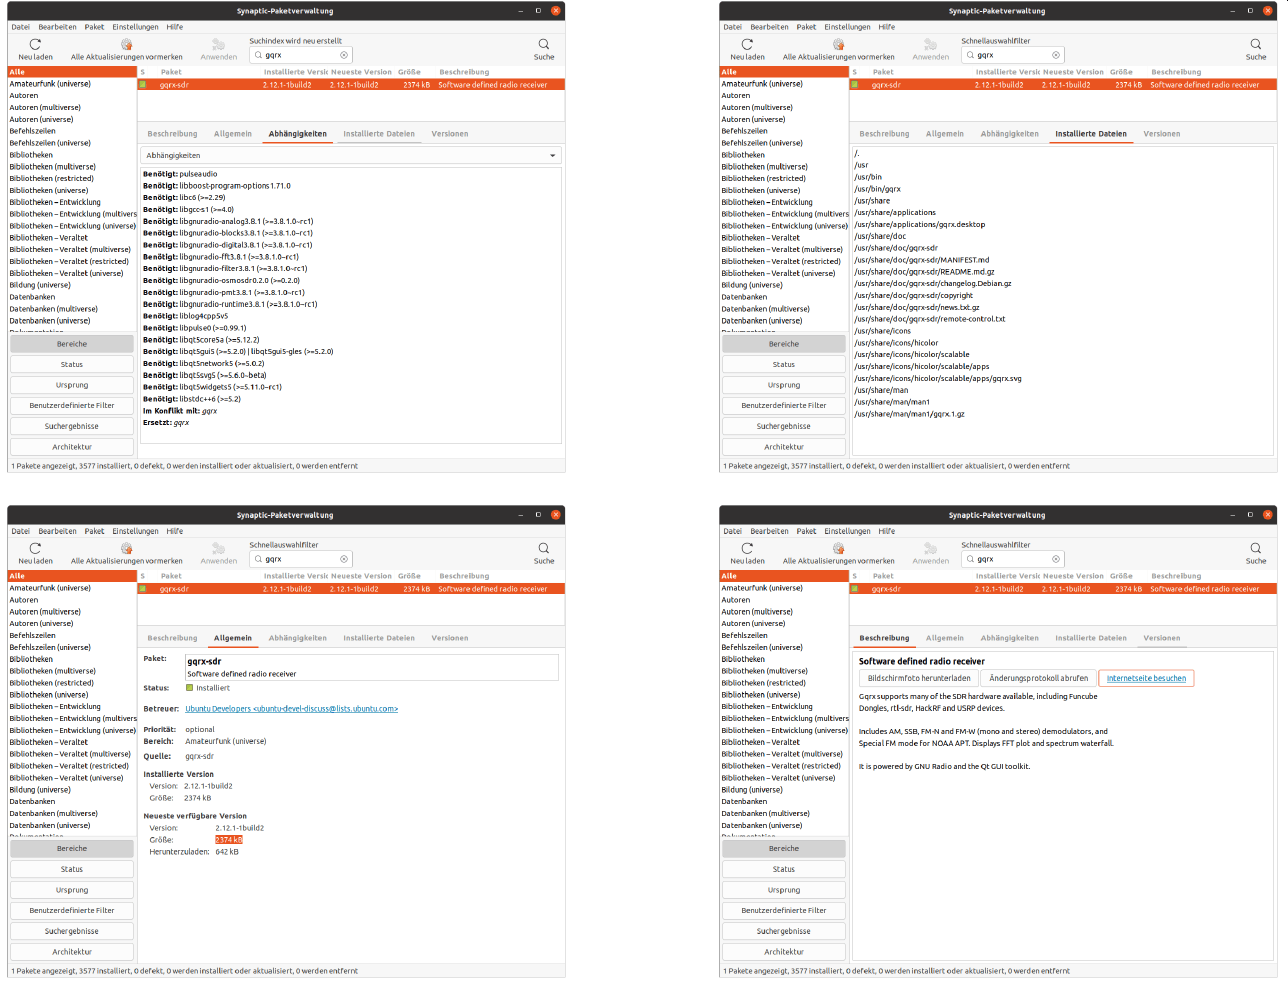
Task: Click Änderungsprotokoll abrufen button
Action: 1039,678
